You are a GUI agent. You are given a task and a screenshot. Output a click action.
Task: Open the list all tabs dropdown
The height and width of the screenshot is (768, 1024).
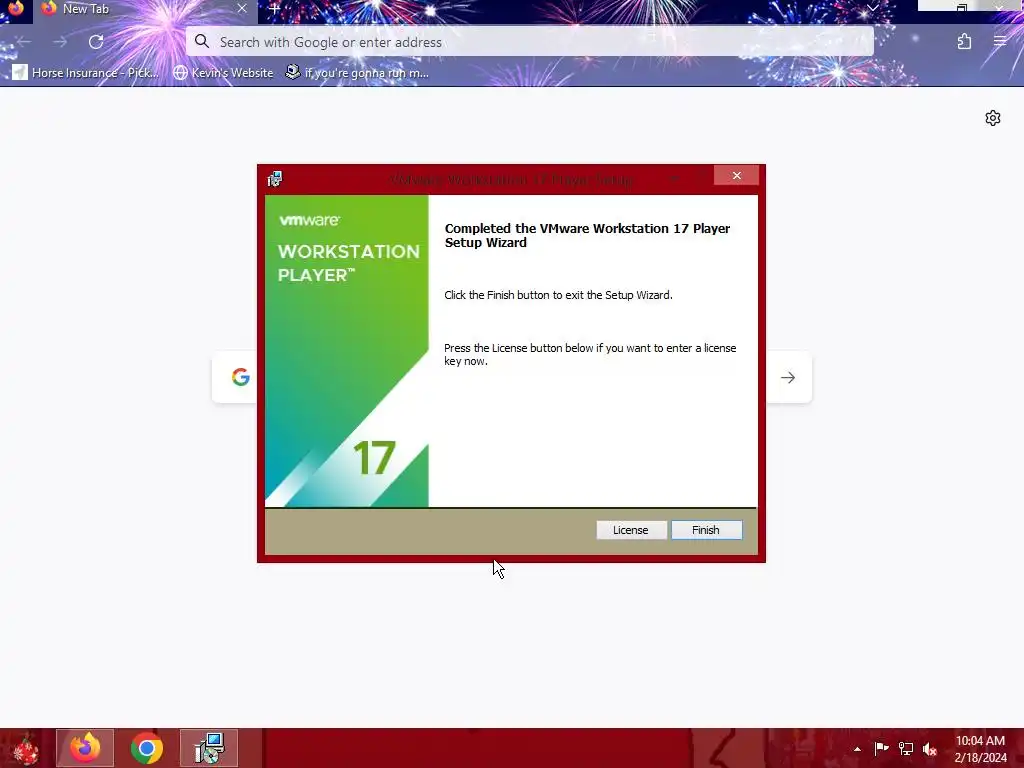click(x=872, y=8)
